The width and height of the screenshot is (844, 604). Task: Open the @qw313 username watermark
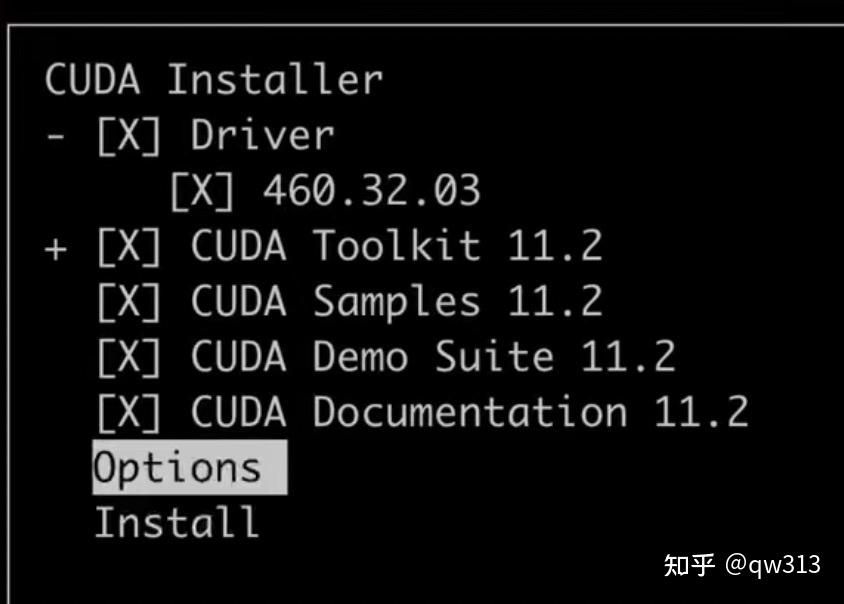pyautogui.click(x=773, y=565)
